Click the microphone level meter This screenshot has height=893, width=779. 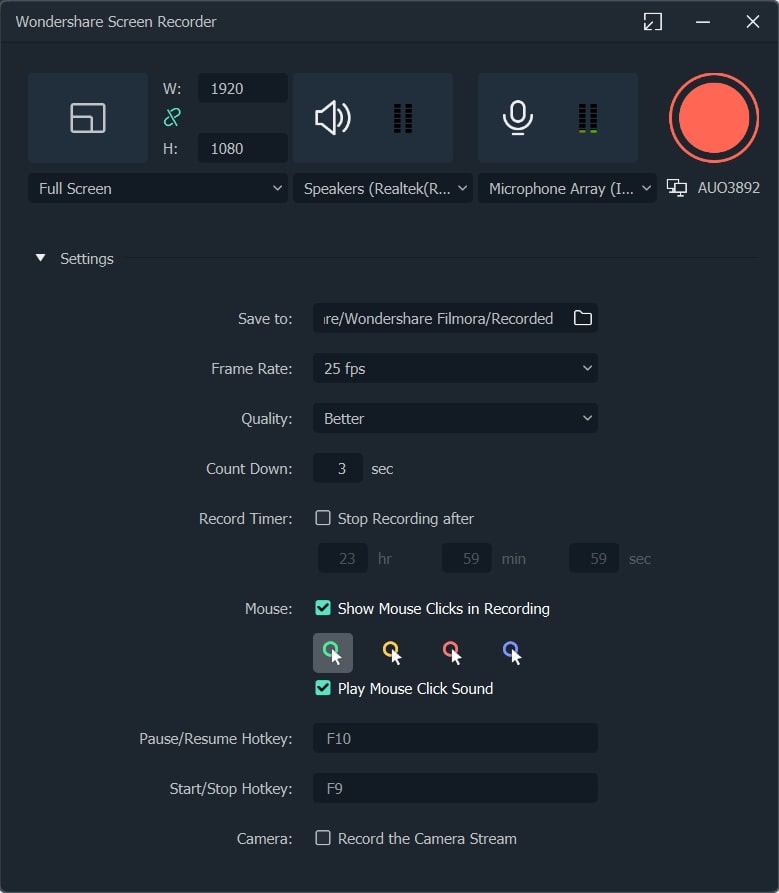click(x=588, y=118)
